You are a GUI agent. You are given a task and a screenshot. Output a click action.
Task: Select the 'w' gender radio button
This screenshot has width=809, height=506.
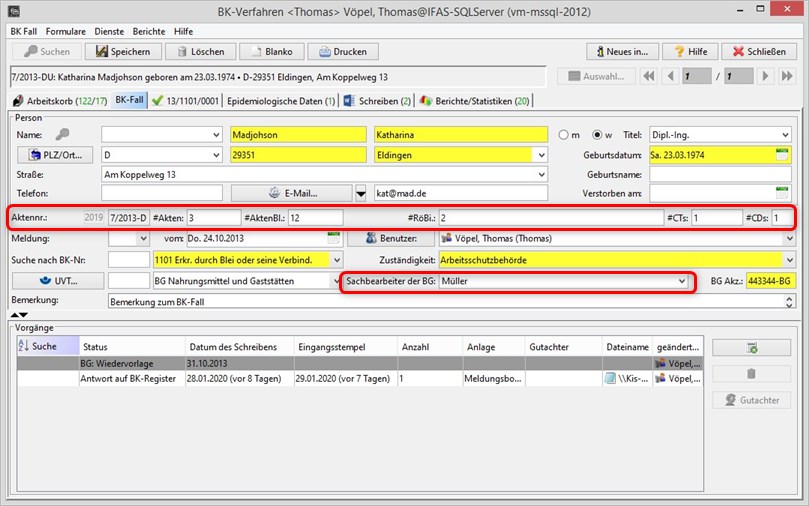coord(596,135)
